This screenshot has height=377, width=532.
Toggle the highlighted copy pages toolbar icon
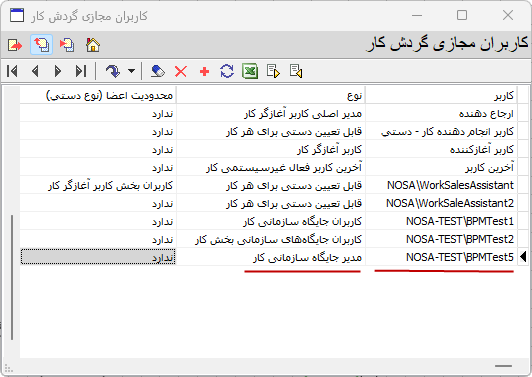(41, 45)
